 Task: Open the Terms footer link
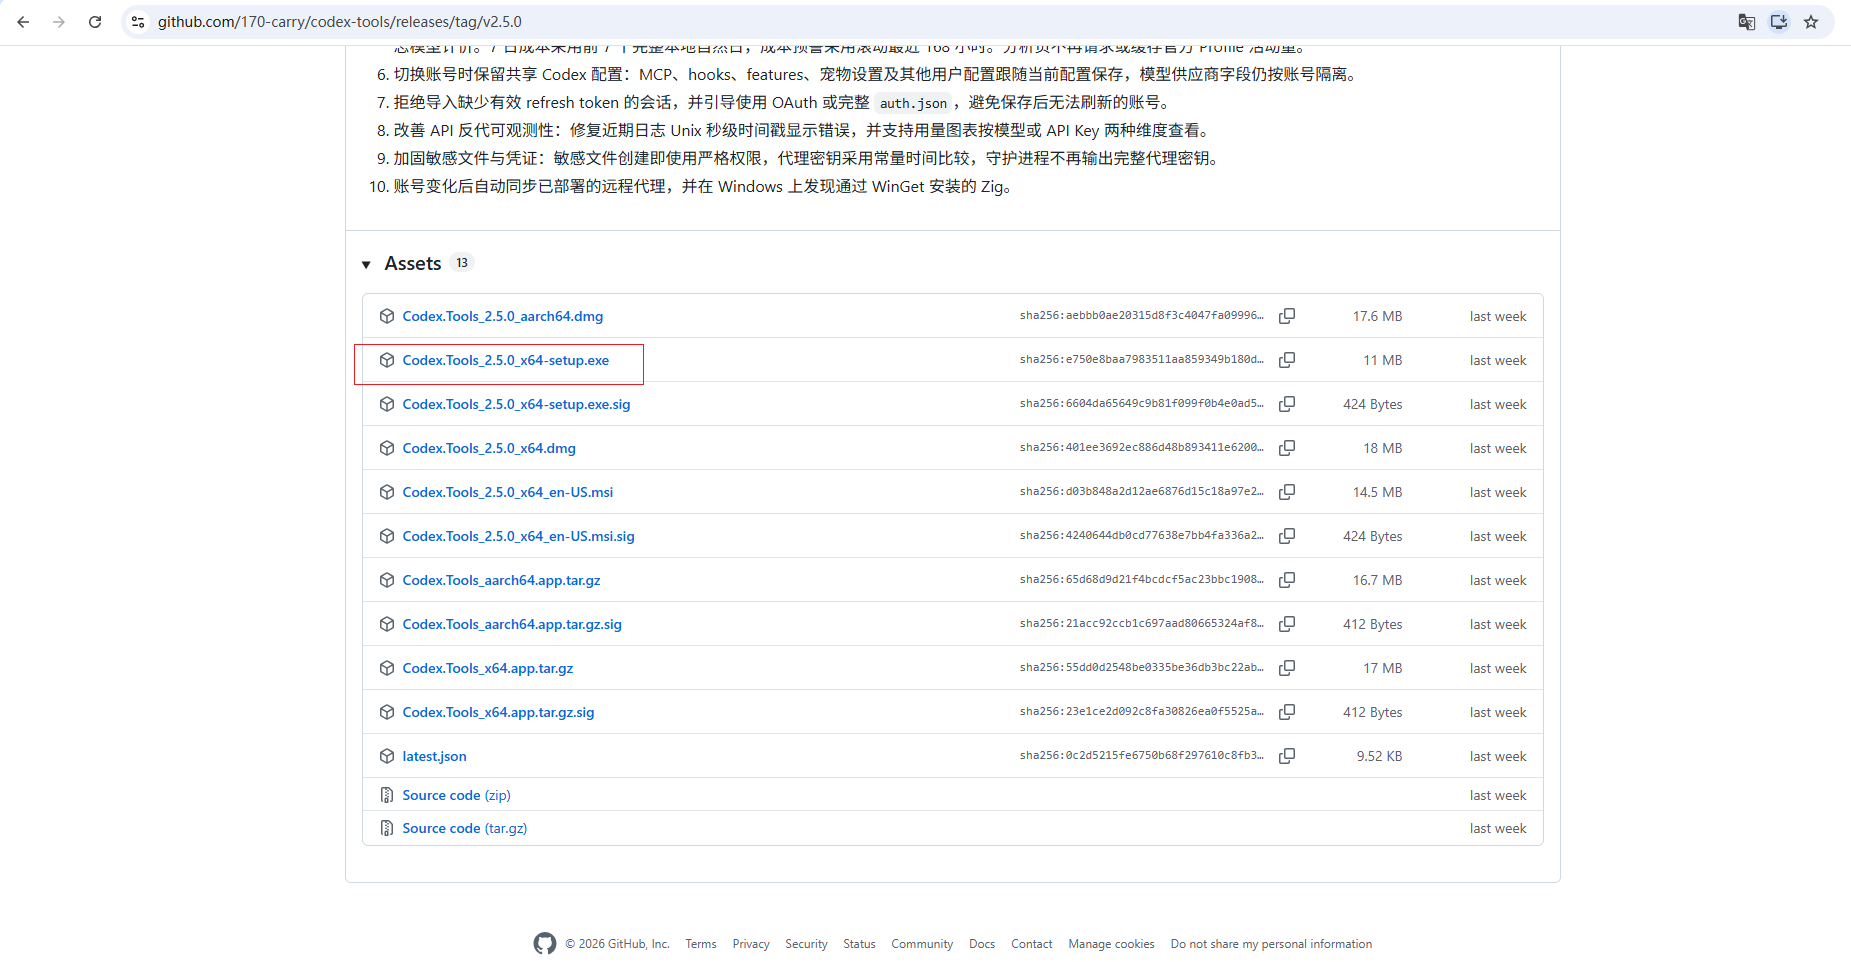(701, 944)
